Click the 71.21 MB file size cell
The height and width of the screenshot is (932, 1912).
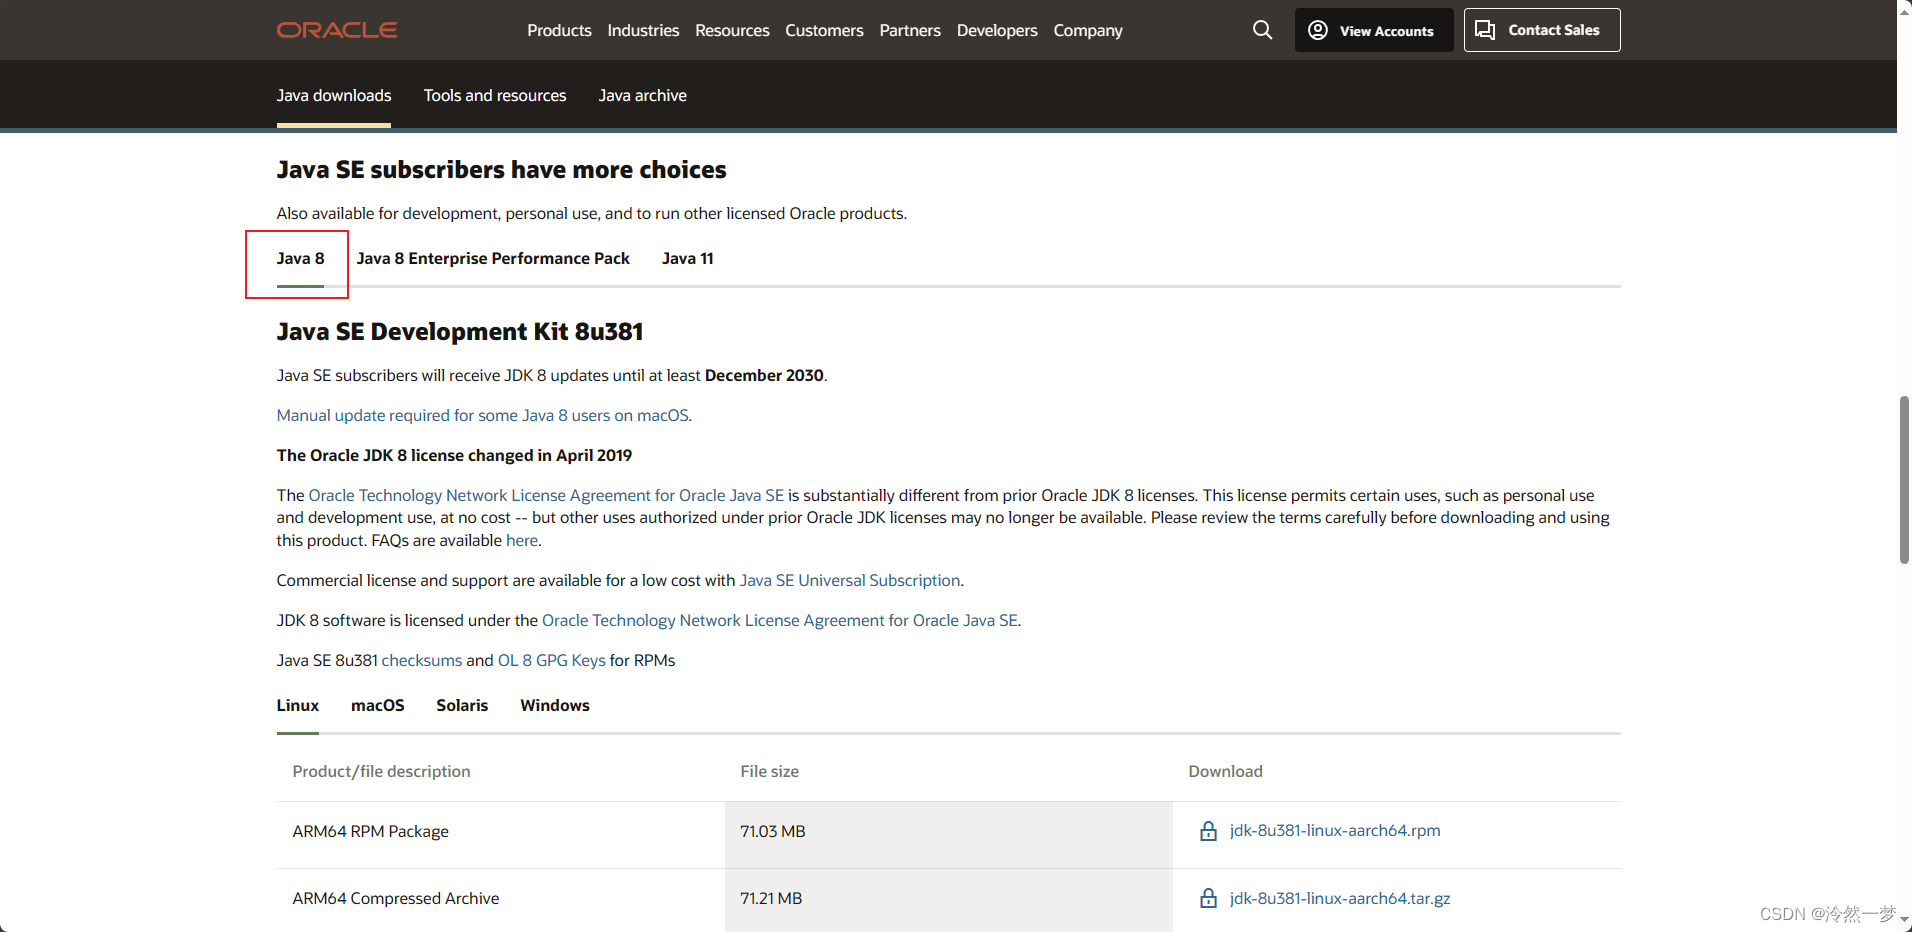949,900
